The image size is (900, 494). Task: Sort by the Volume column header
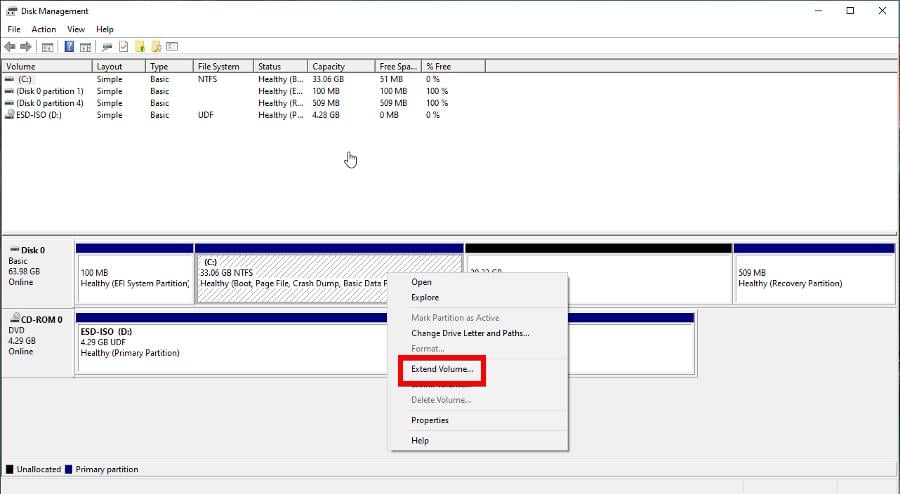46,67
